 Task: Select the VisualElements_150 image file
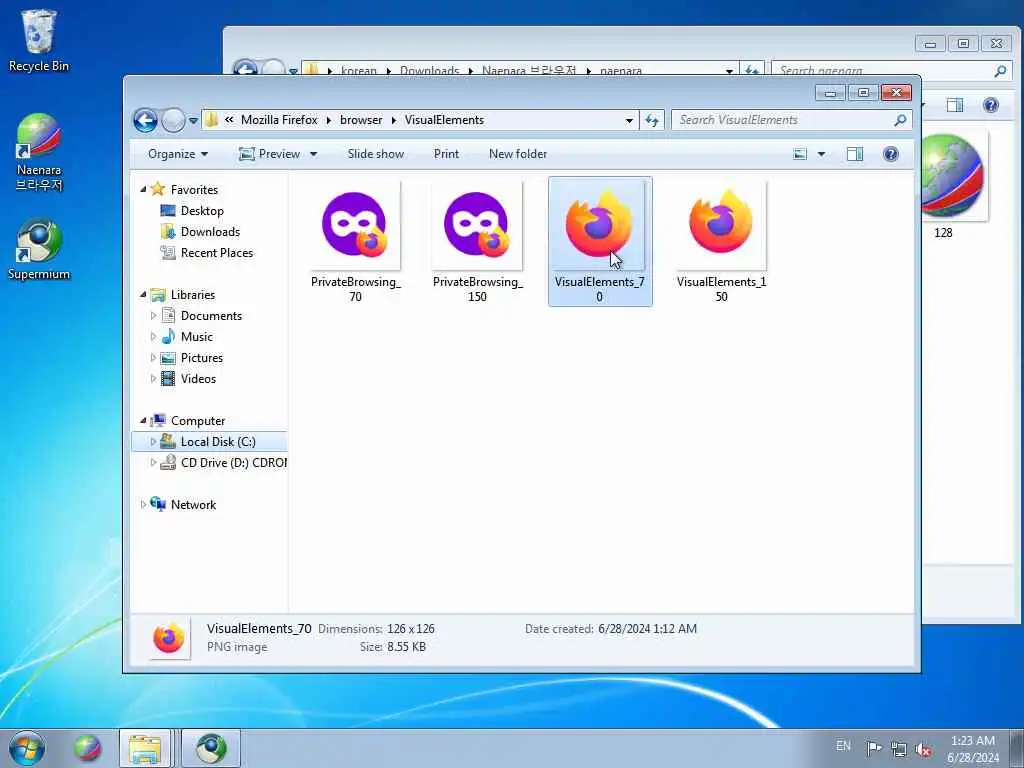[x=722, y=242]
